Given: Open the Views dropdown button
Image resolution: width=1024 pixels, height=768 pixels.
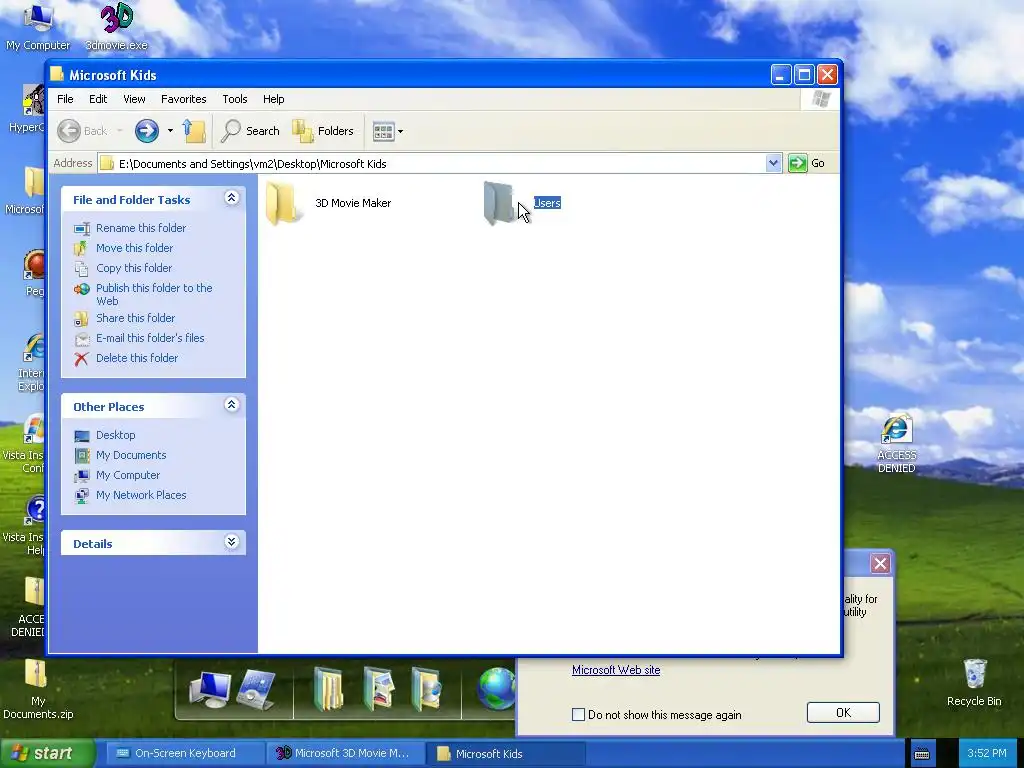Looking at the screenshot, I should pyautogui.click(x=387, y=131).
